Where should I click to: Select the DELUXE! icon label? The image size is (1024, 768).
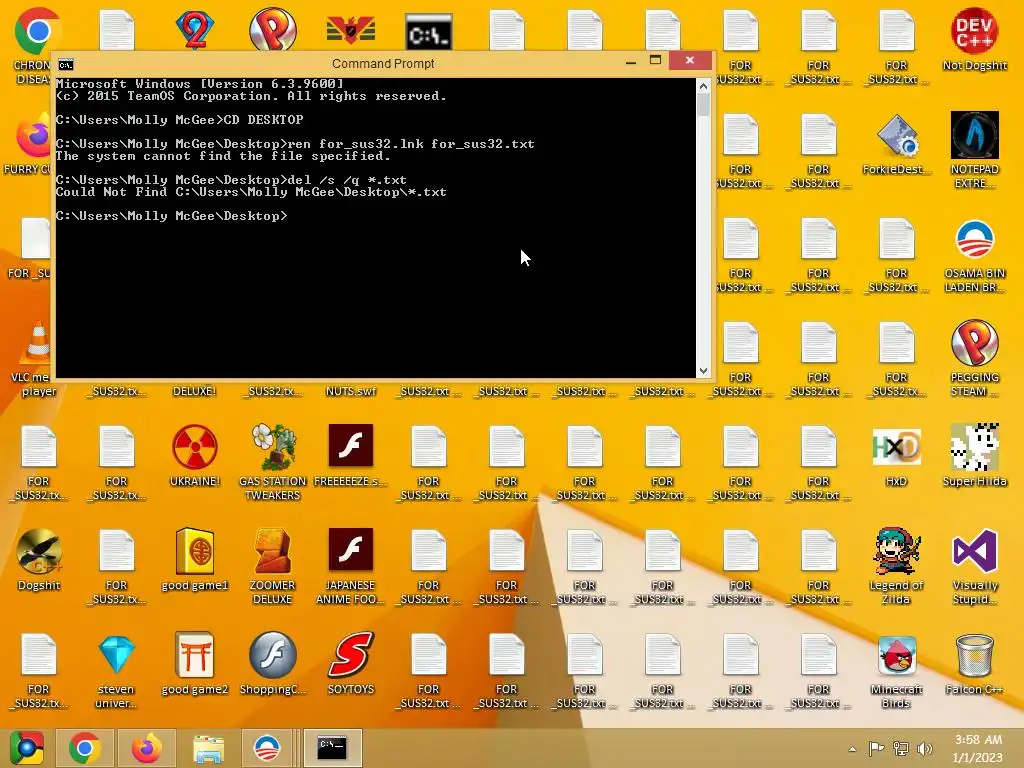click(x=194, y=391)
